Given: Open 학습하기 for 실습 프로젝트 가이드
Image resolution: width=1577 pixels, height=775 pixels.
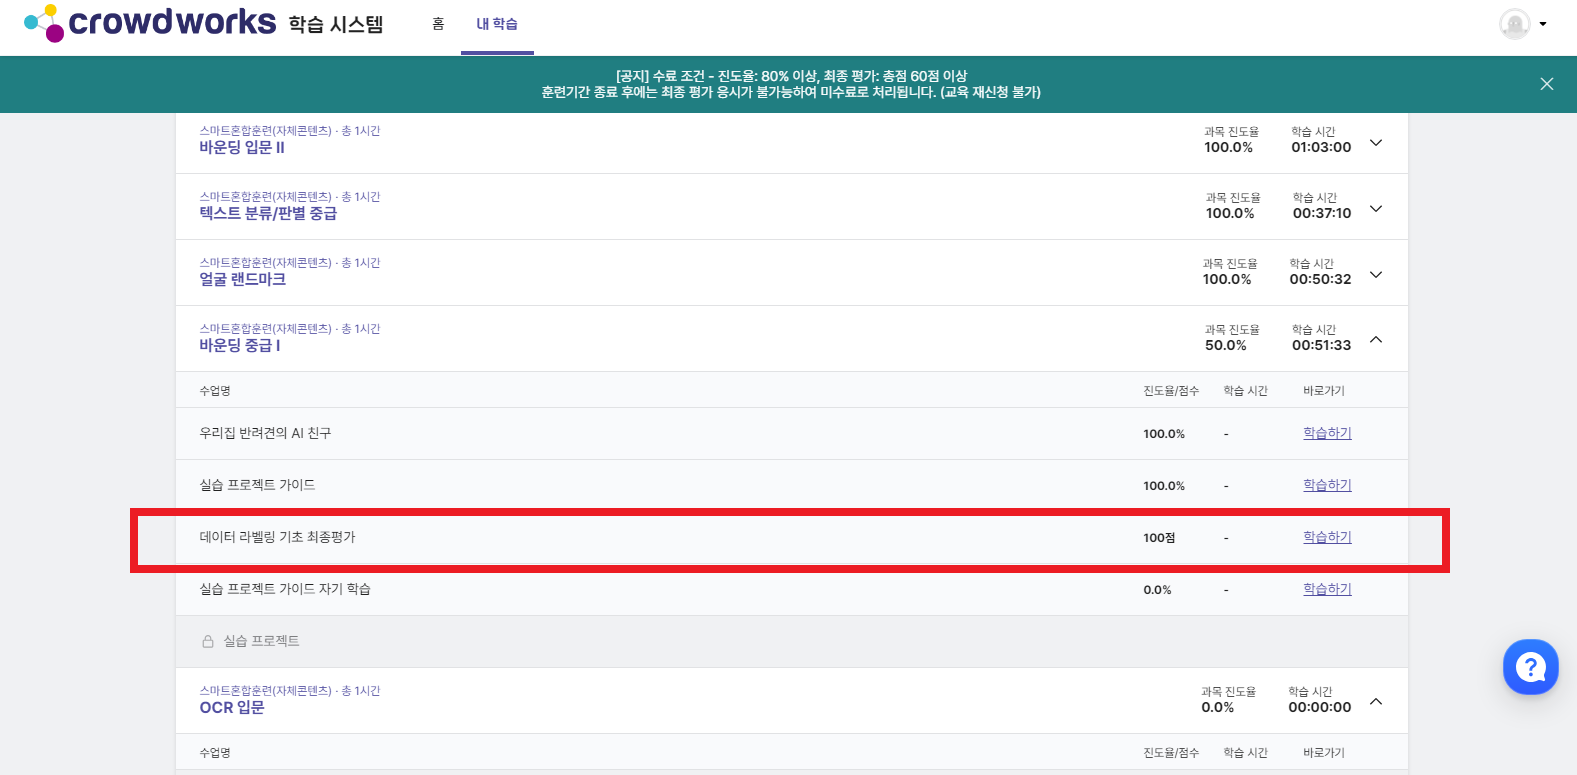Looking at the screenshot, I should (x=1327, y=485).
